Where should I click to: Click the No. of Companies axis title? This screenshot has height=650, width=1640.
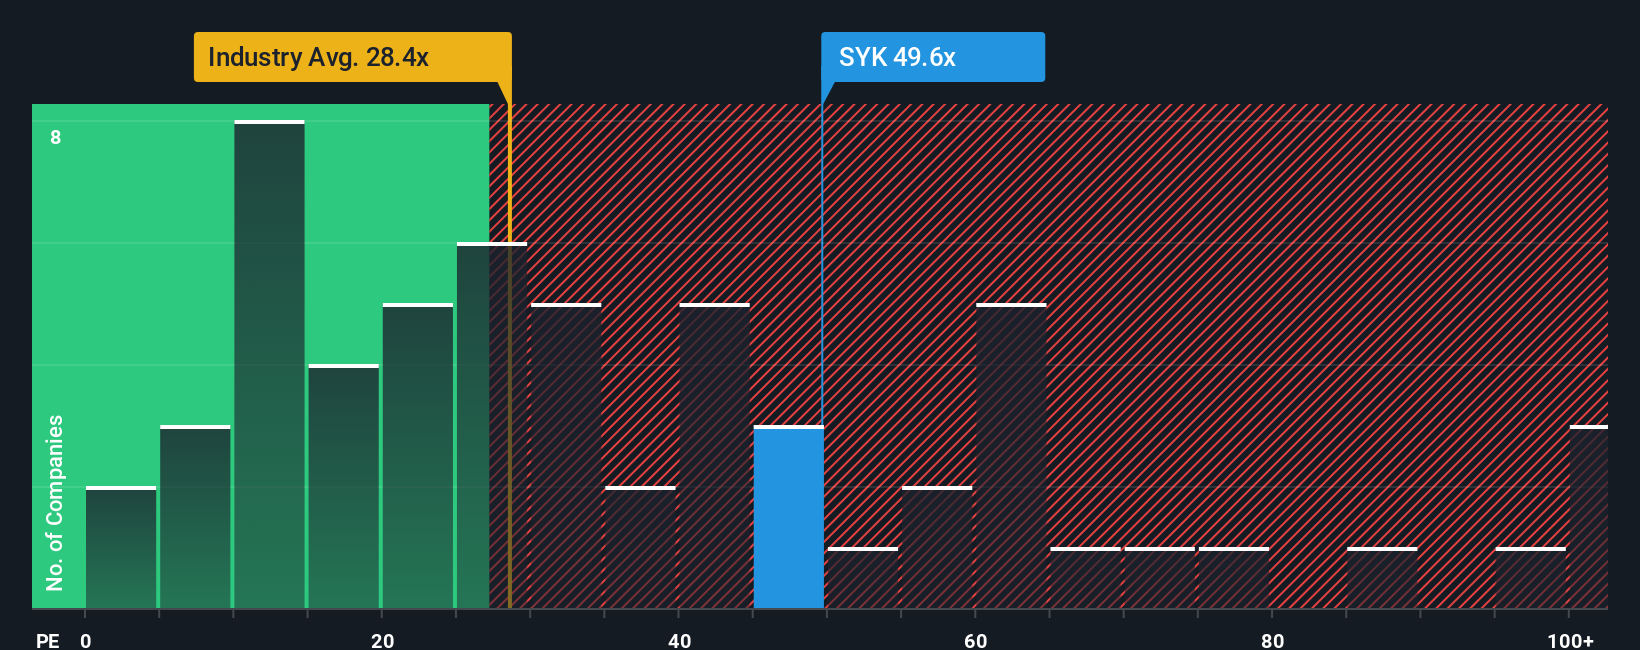(x=55, y=502)
